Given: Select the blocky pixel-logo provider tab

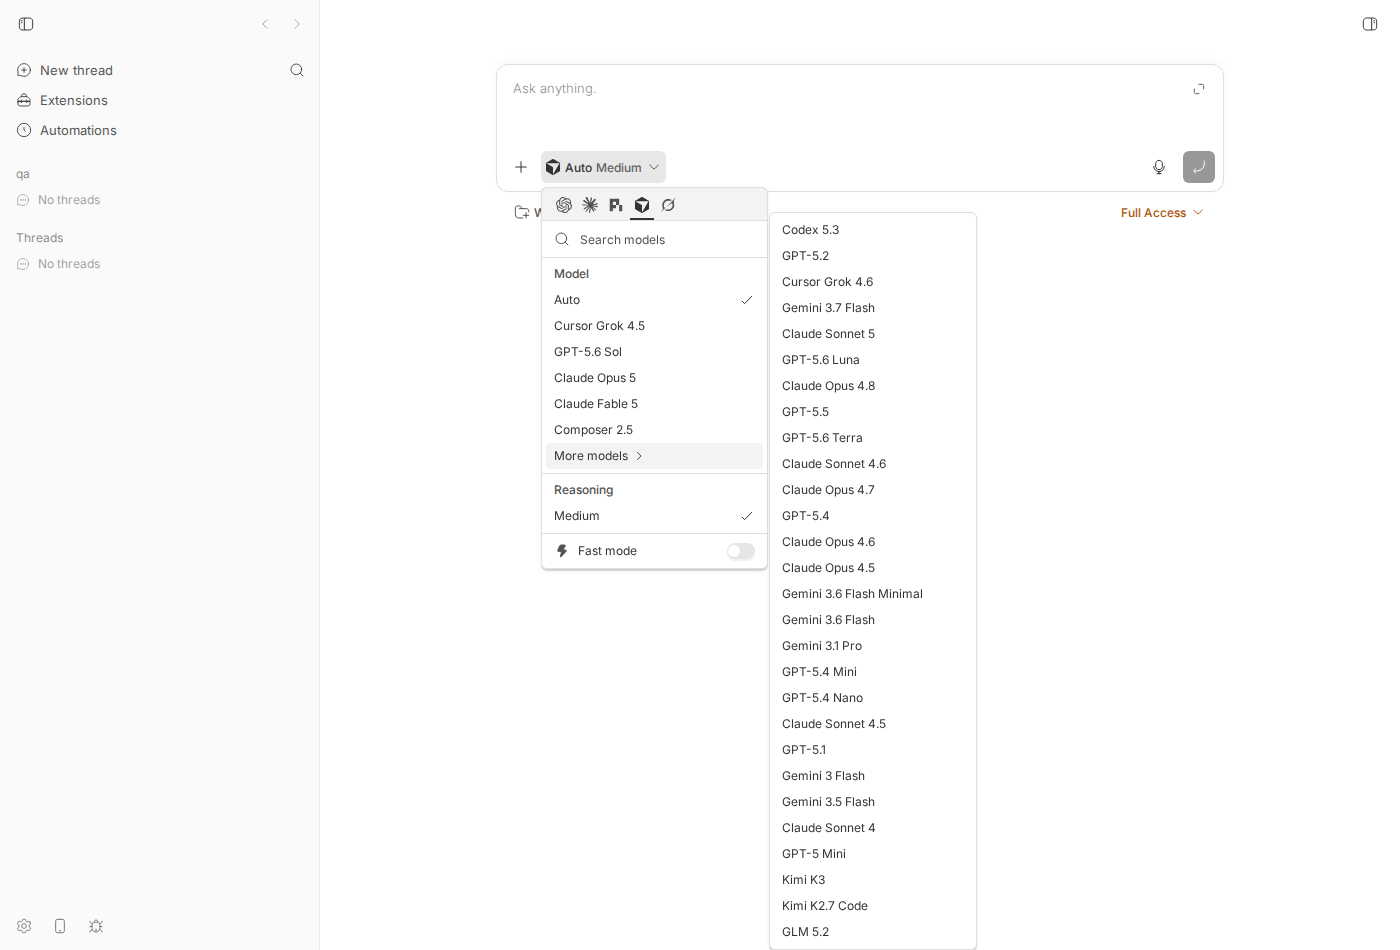Looking at the screenshot, I should [616, 205].
